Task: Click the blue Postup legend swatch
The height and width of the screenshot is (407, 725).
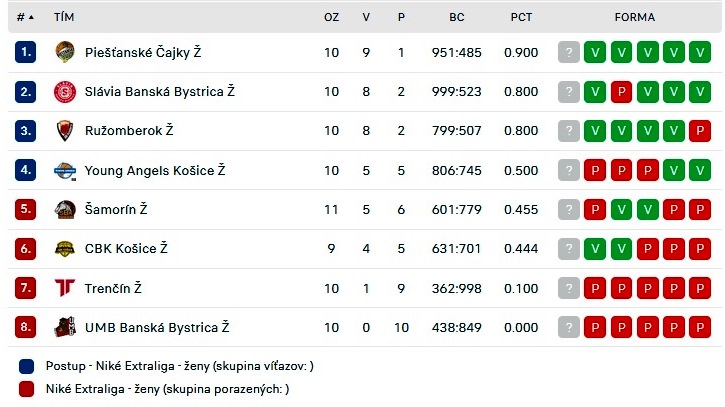Action: coord(26,366)
